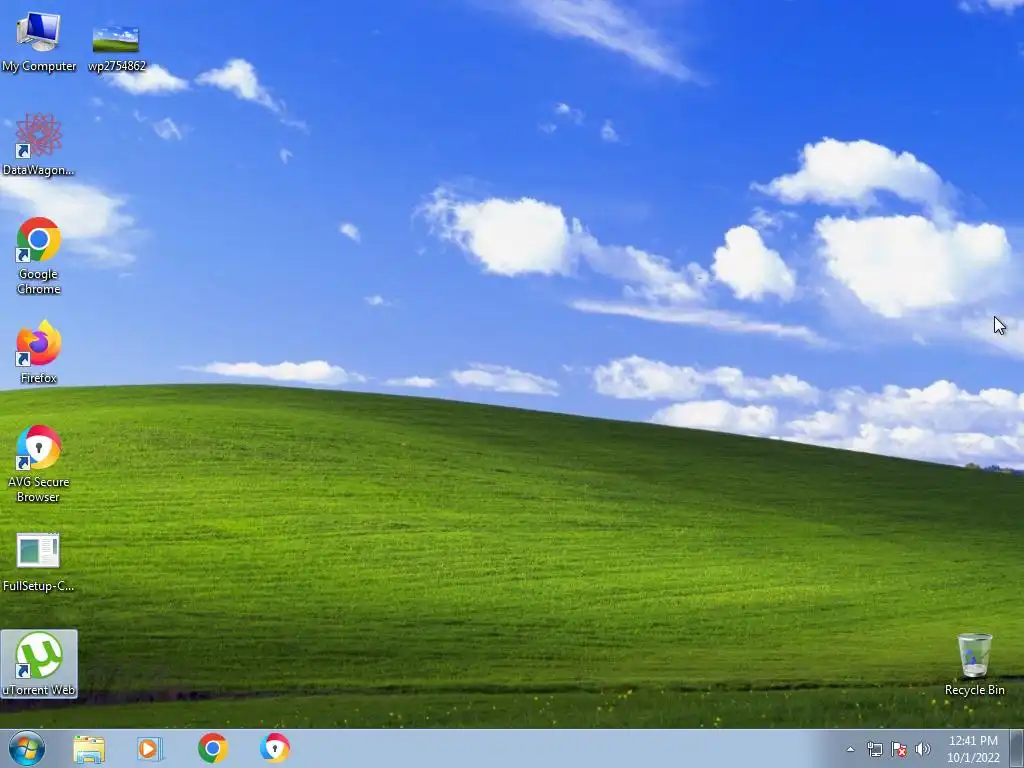This screenshot has height=768, width=1024.
Task: Launch Google Chrome from the taskbar
Action: click(213, 748)
